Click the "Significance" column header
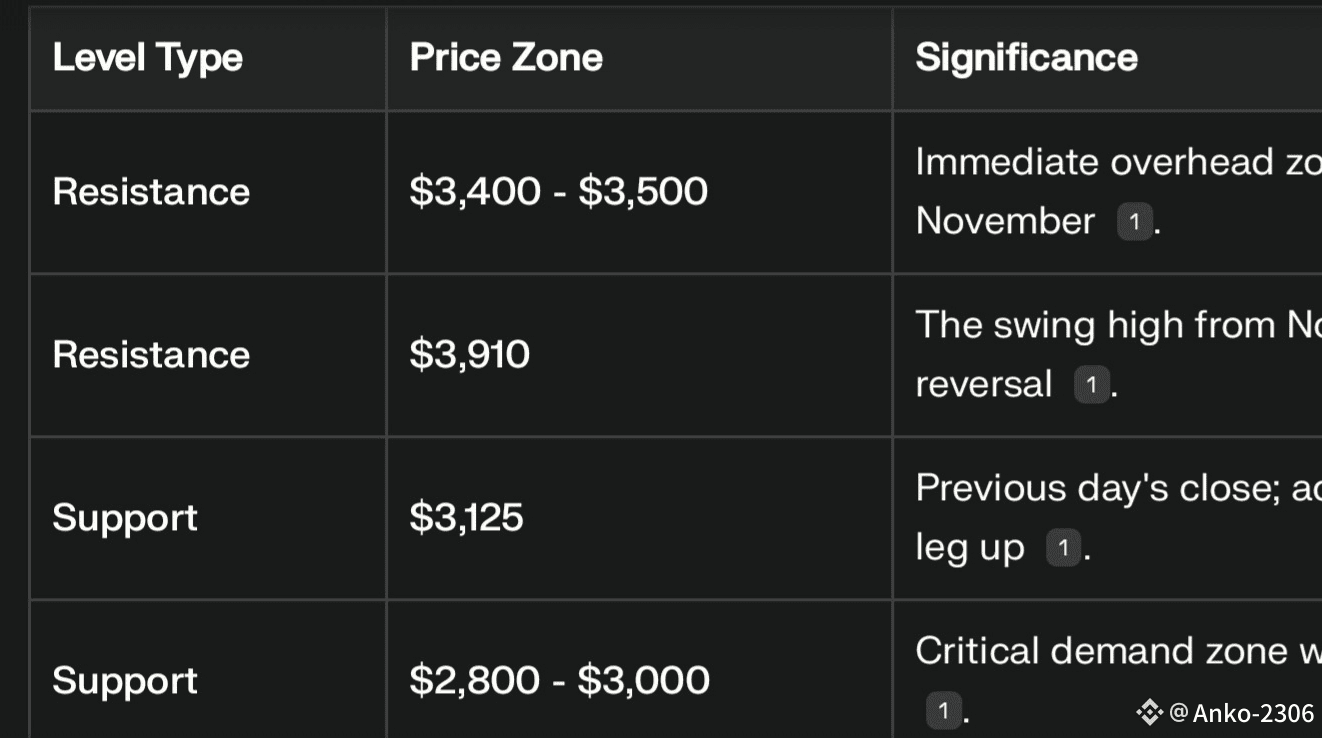The height and width of the screenshot is (738, 1322). point(1026,58)
